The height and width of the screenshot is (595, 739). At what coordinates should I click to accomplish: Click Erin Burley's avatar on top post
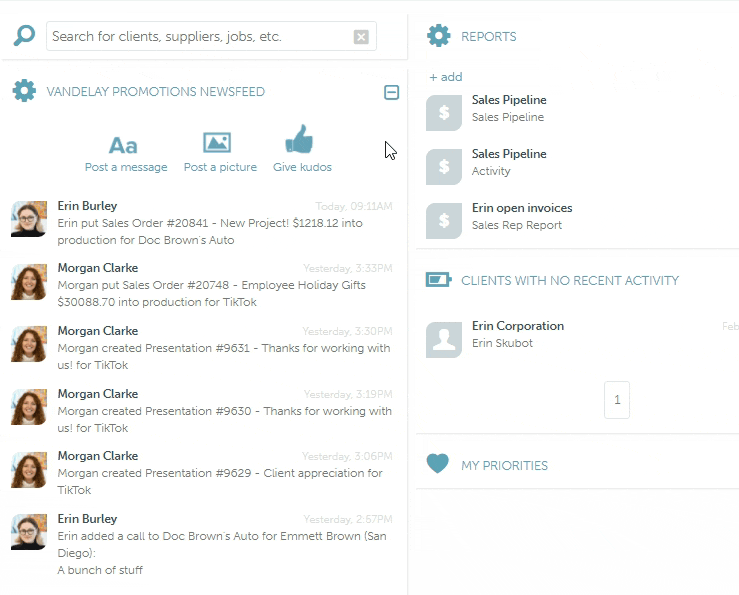(29, 218)
